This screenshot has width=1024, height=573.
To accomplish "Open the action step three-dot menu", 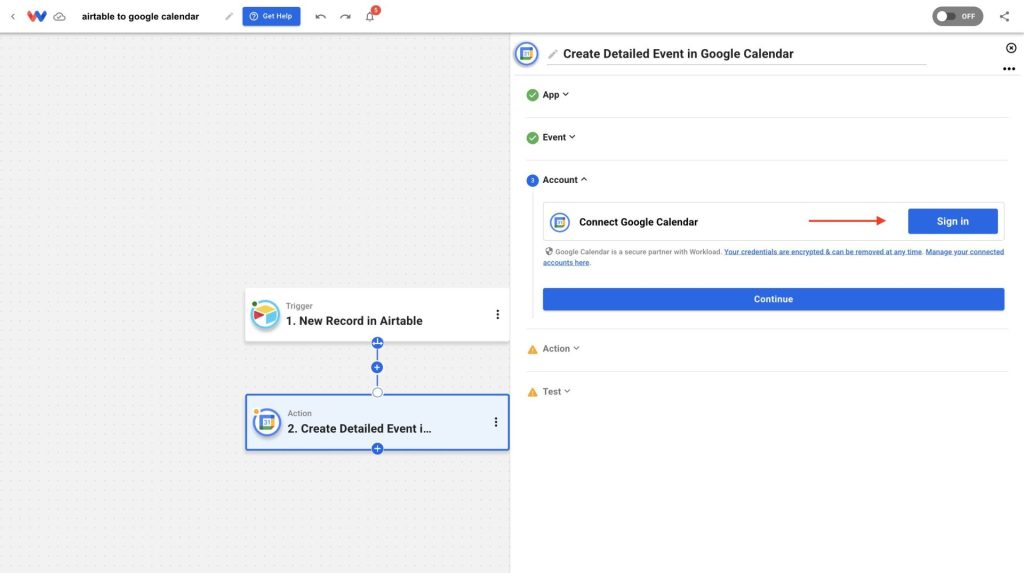I will click(x=496, y=422).
